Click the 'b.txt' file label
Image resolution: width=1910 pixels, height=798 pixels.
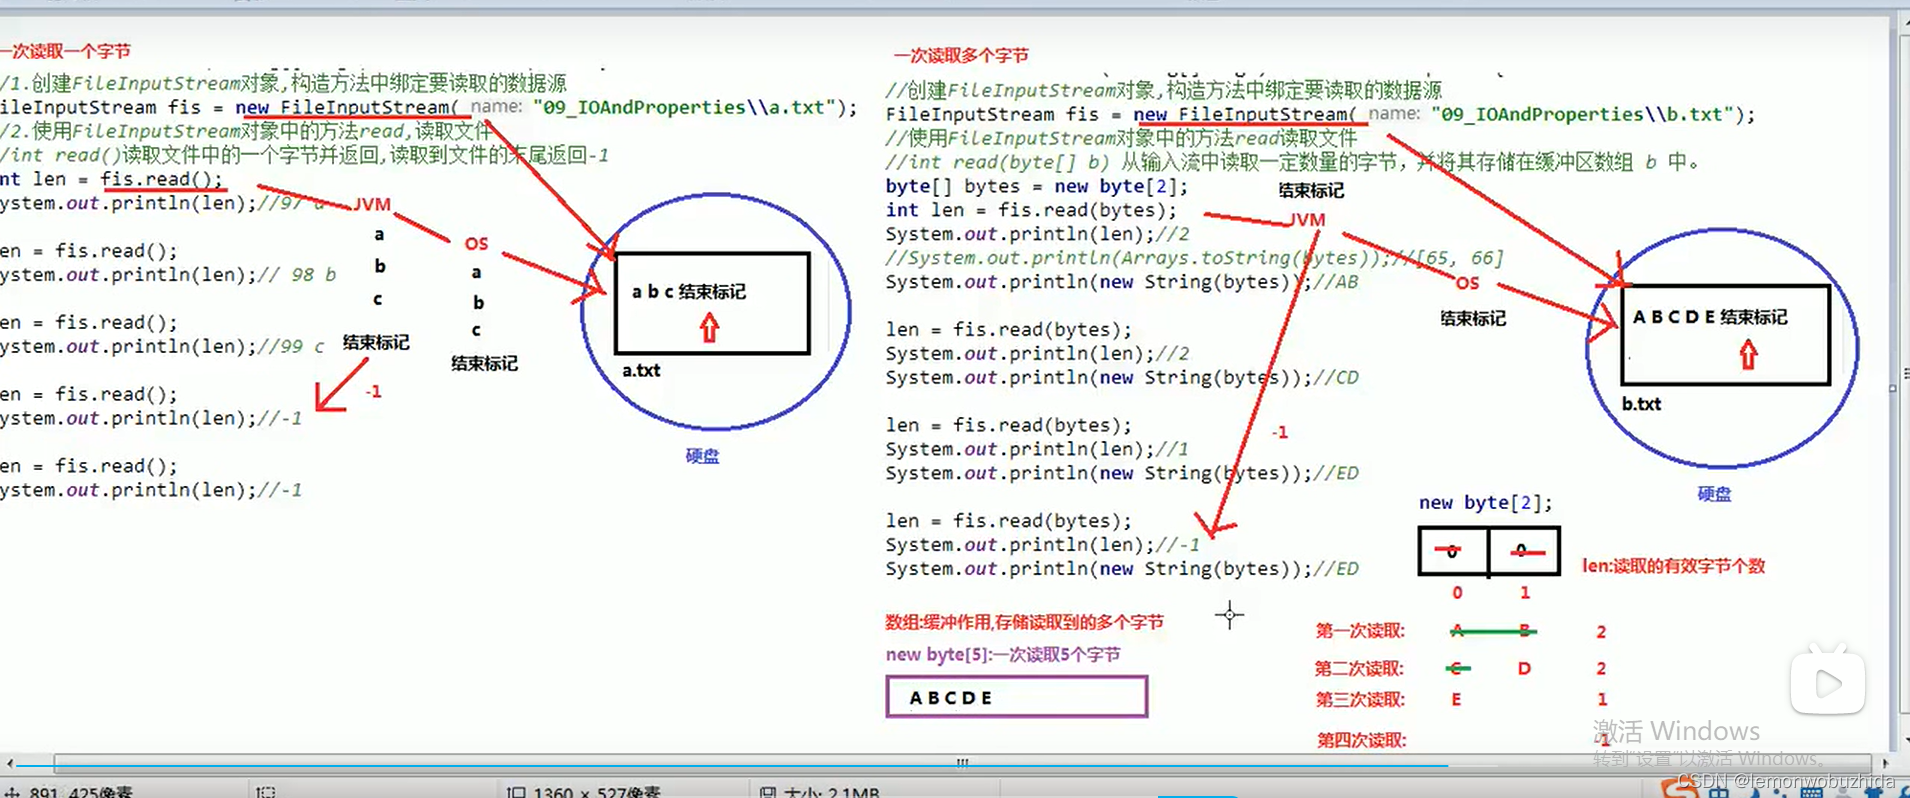pos(1641,404)
